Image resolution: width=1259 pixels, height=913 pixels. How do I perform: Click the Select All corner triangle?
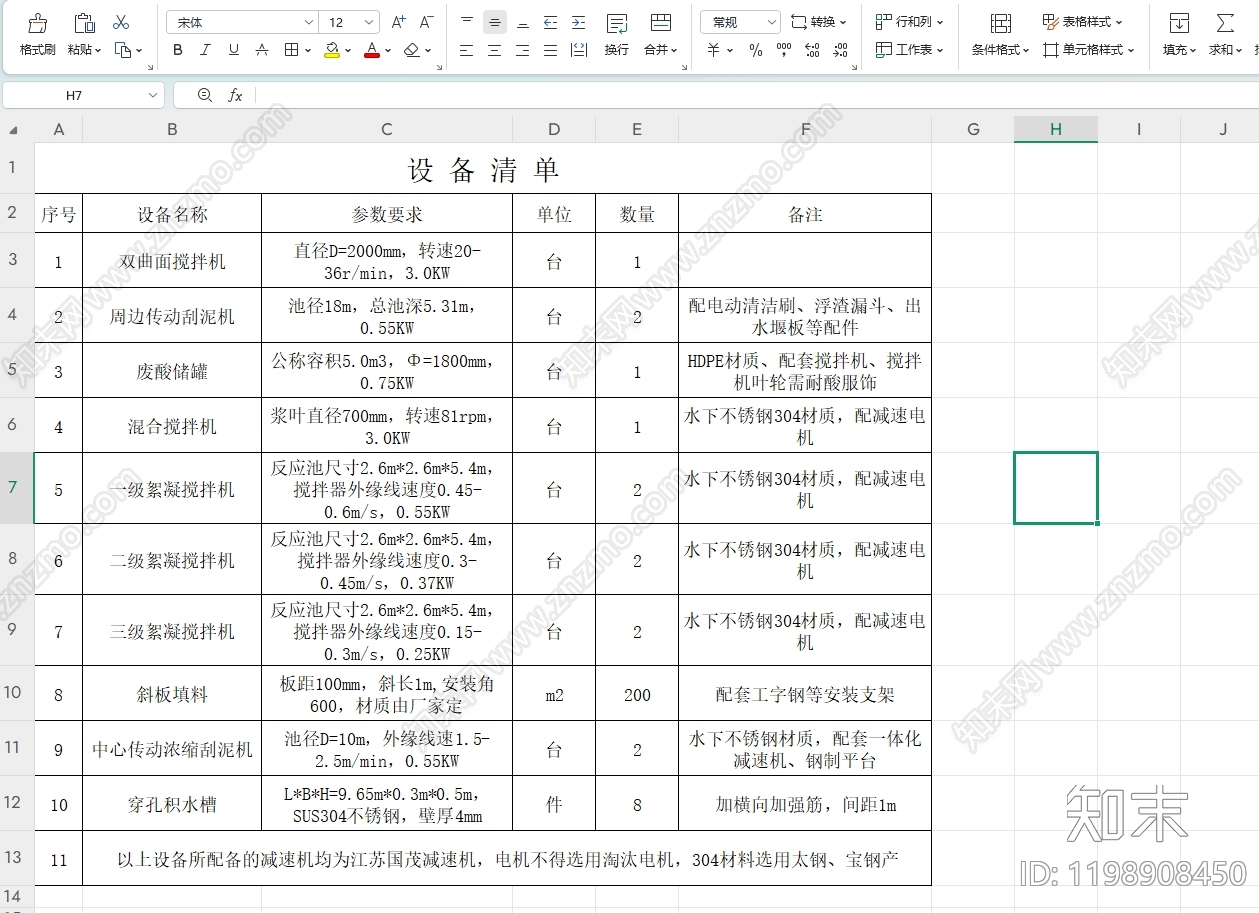click(15, 130)
